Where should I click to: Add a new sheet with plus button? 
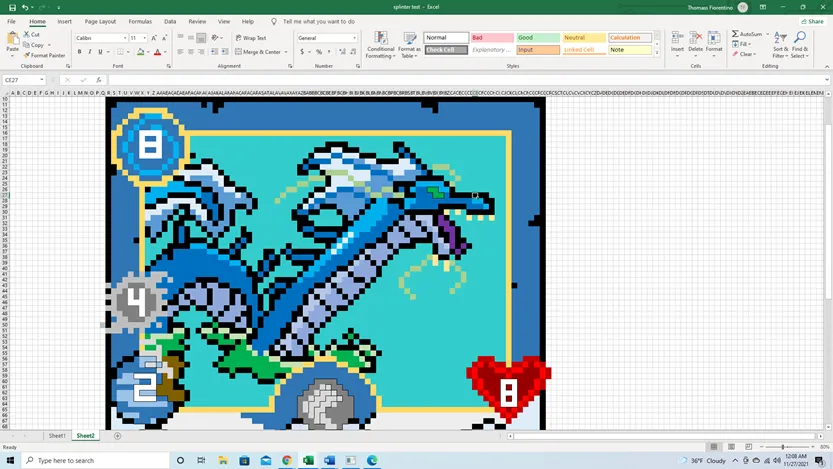pyautogui.click(x=117, y=436)
